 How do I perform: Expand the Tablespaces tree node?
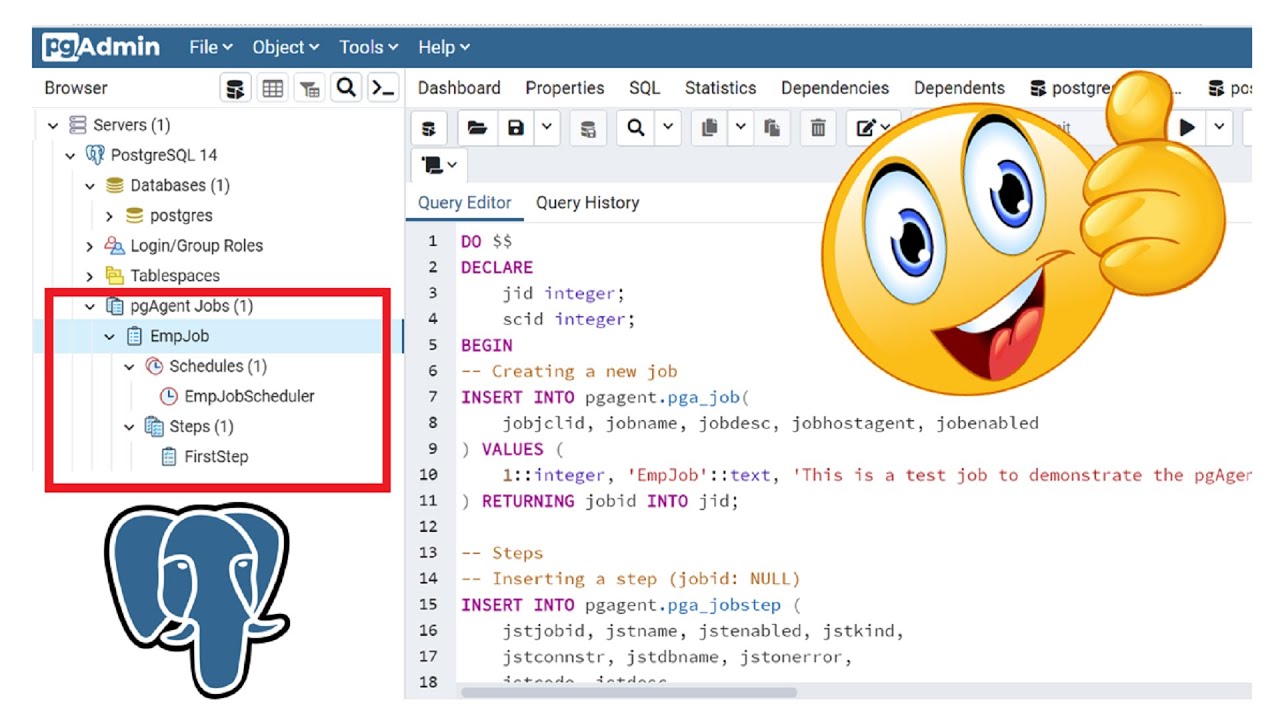(x=91, y=276)
